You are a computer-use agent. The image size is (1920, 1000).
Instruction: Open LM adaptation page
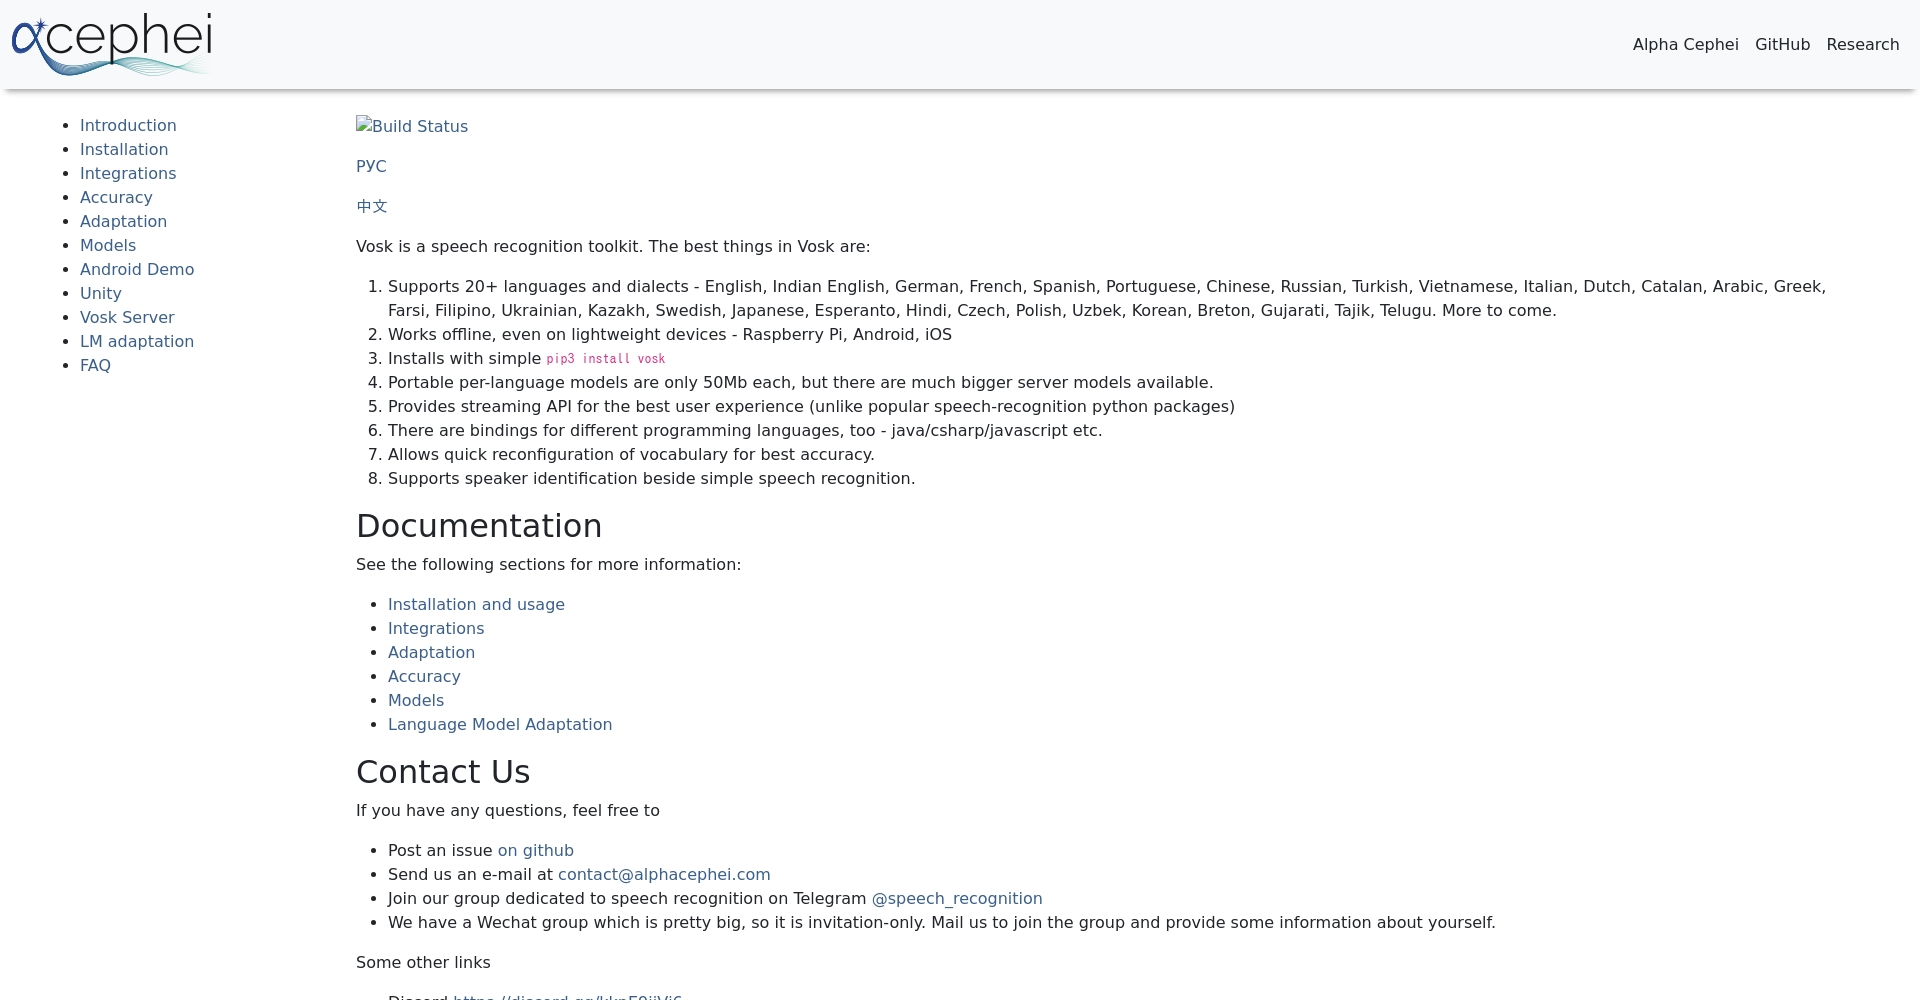coord(137,341)
